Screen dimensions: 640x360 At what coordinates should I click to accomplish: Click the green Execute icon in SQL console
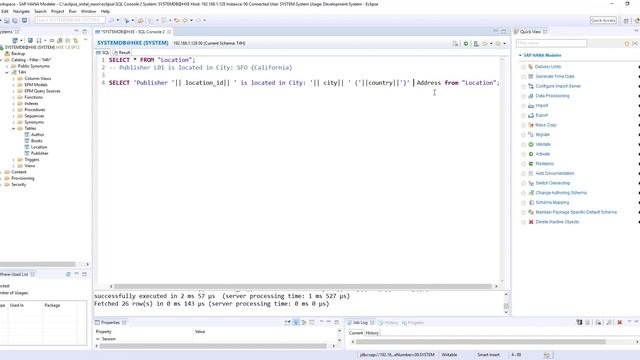tap(466, 43)
